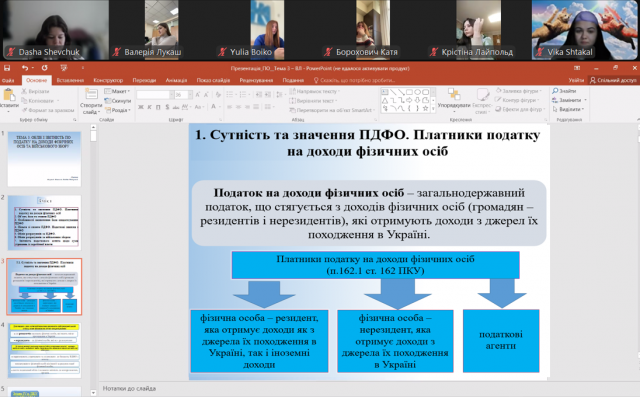Toggle center text alignment

[x=238, y=107]
